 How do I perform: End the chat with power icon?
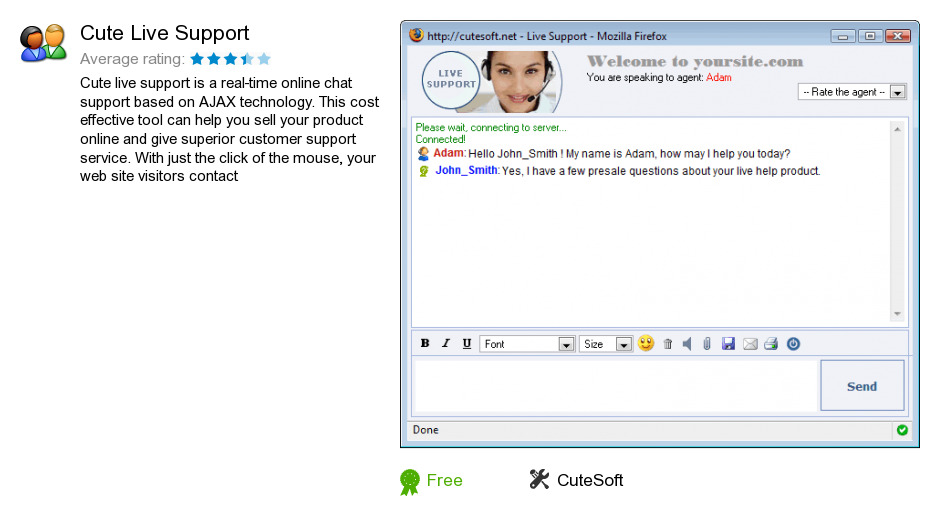[793, 344]
